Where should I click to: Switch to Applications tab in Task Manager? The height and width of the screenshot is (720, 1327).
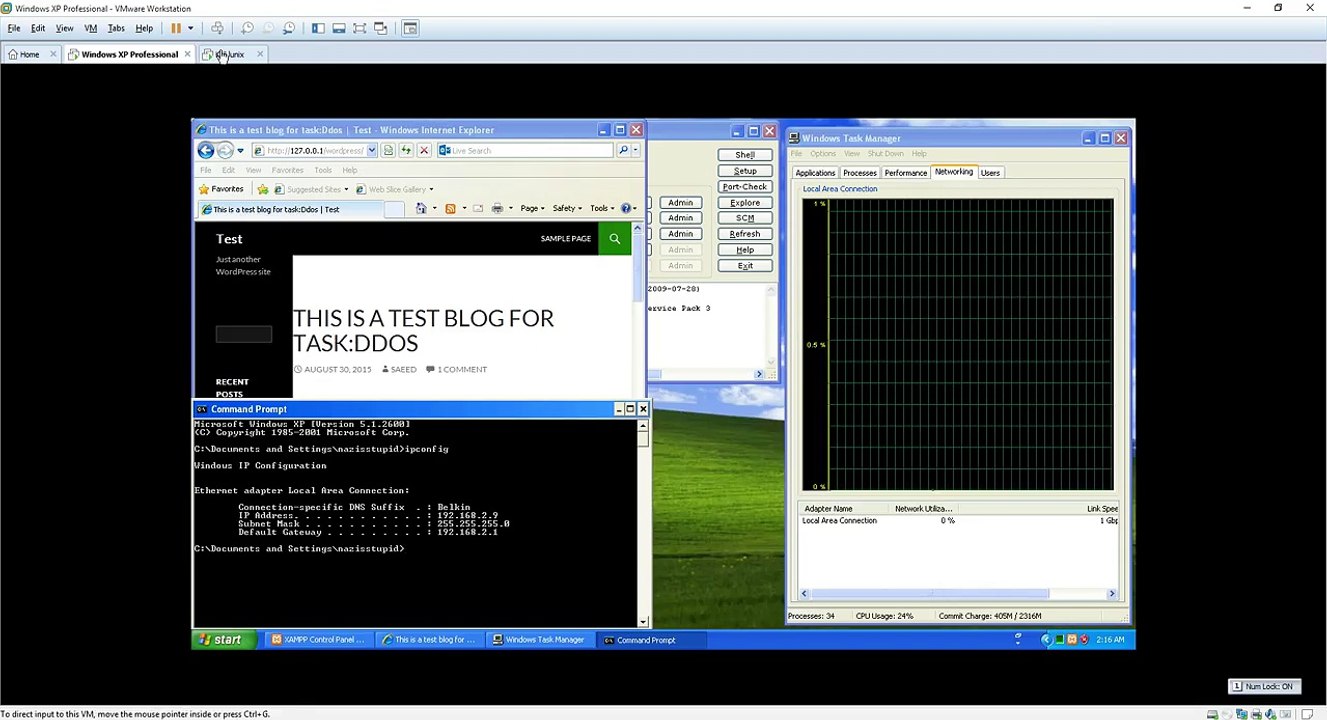tap(815, 173)
